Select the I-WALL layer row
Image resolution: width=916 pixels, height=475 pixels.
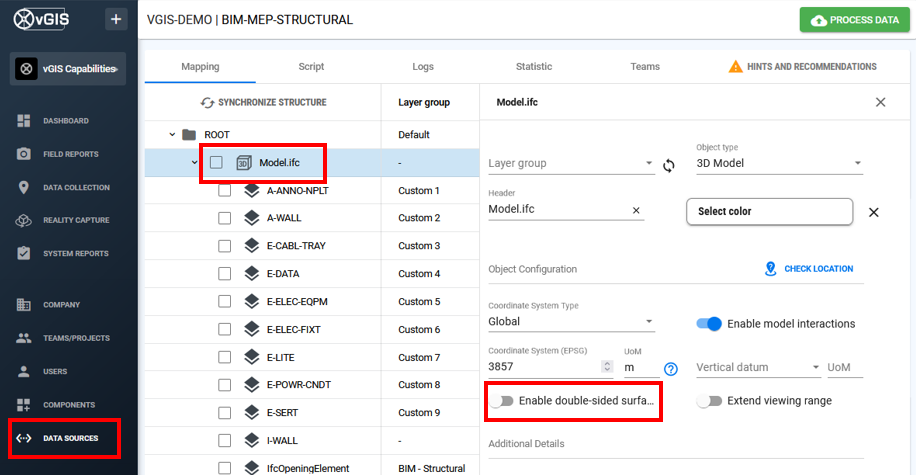click(312, 441)
